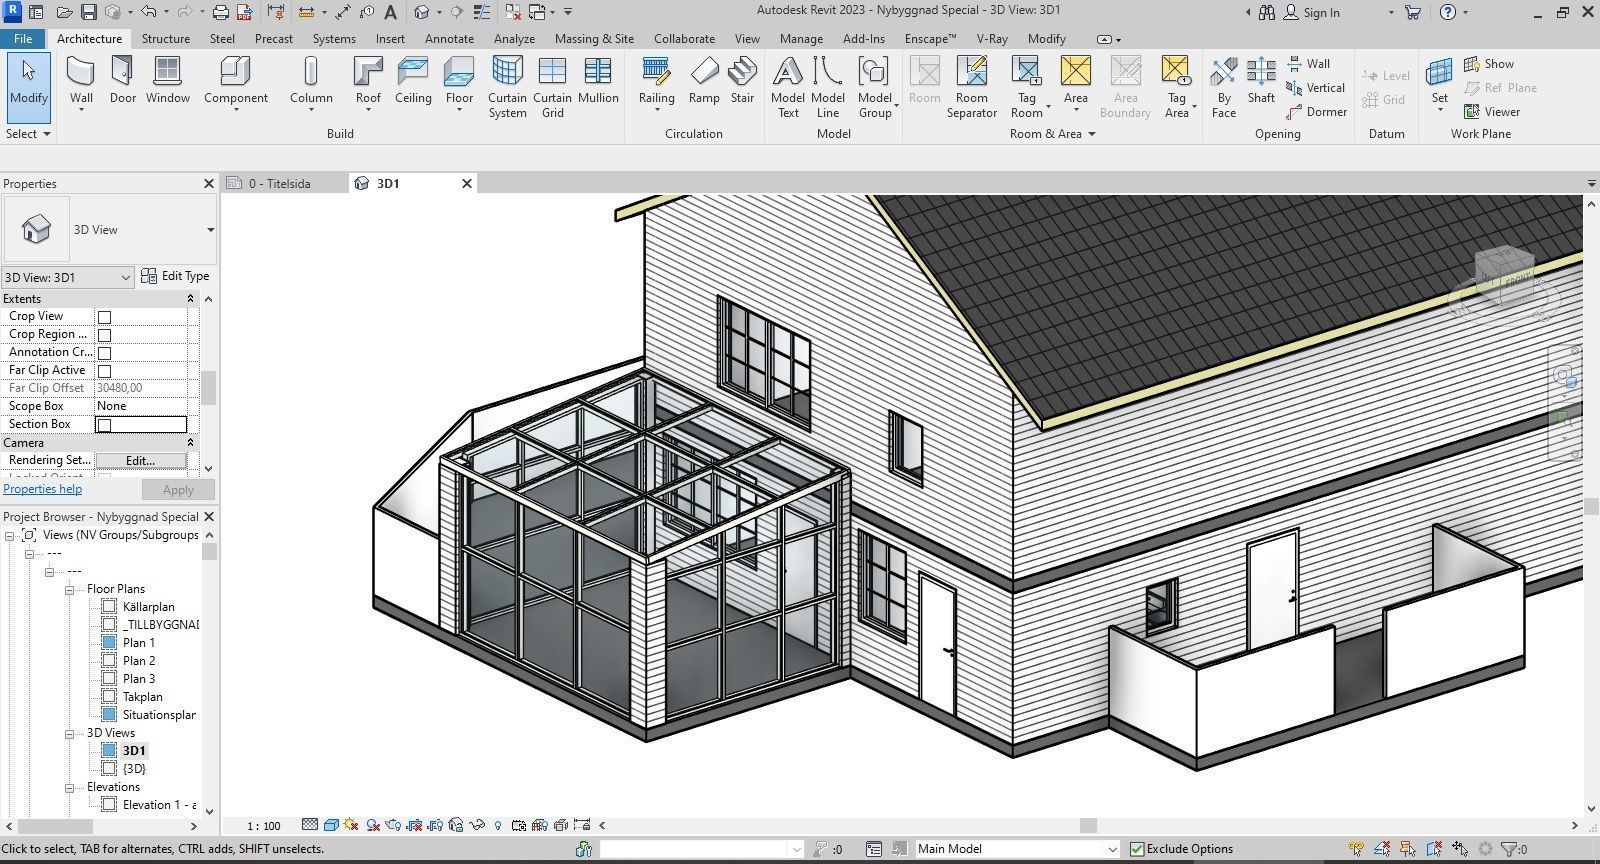Screen dimensions: 1600x864
Task: Click the Dormer opening tool
Action: click(x=1317, y=112)
